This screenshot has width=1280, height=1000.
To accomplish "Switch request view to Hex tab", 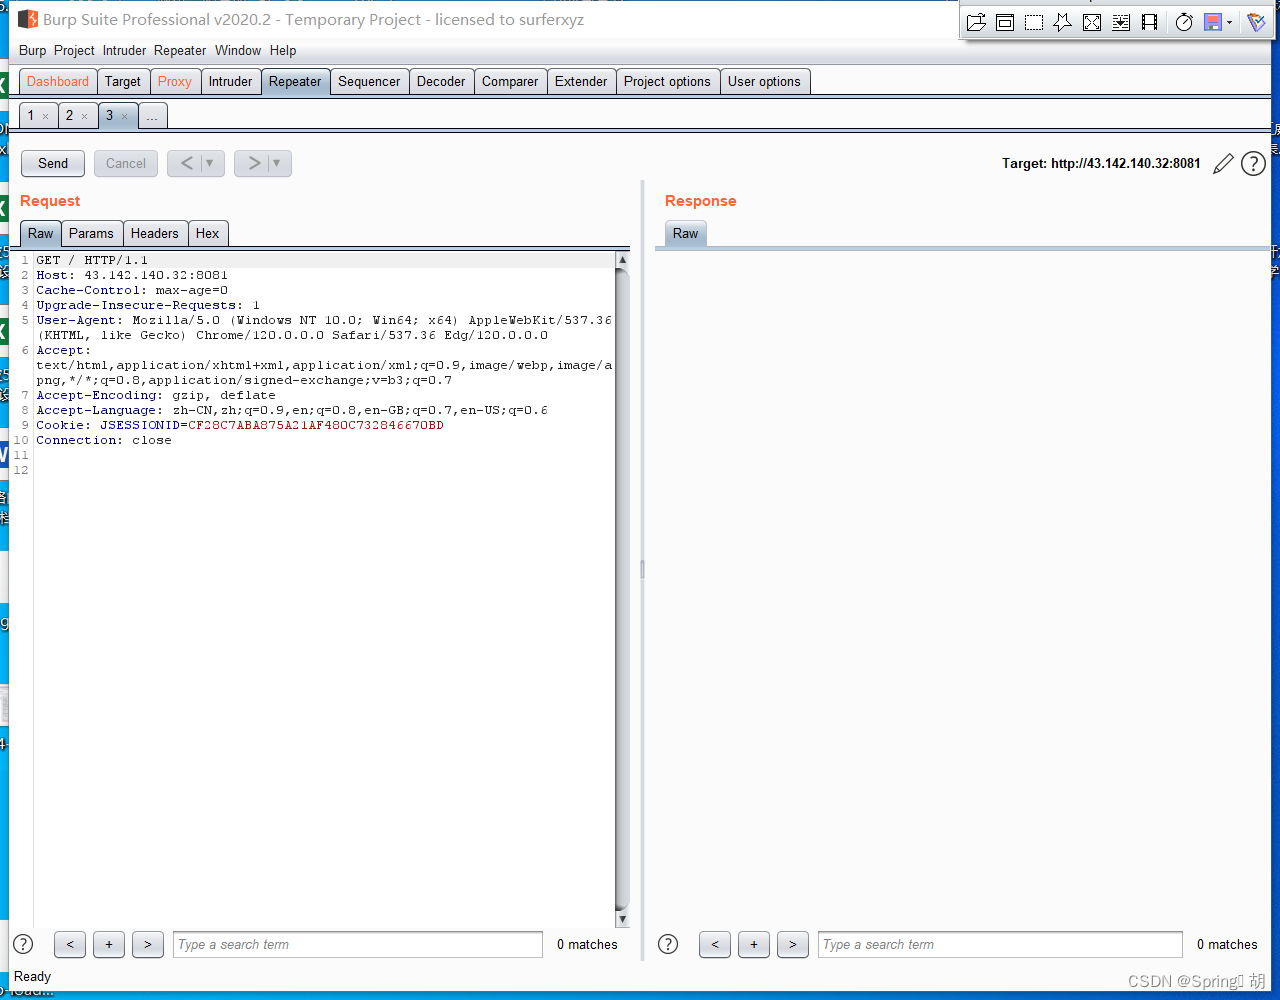I will (x=207, y=234).
